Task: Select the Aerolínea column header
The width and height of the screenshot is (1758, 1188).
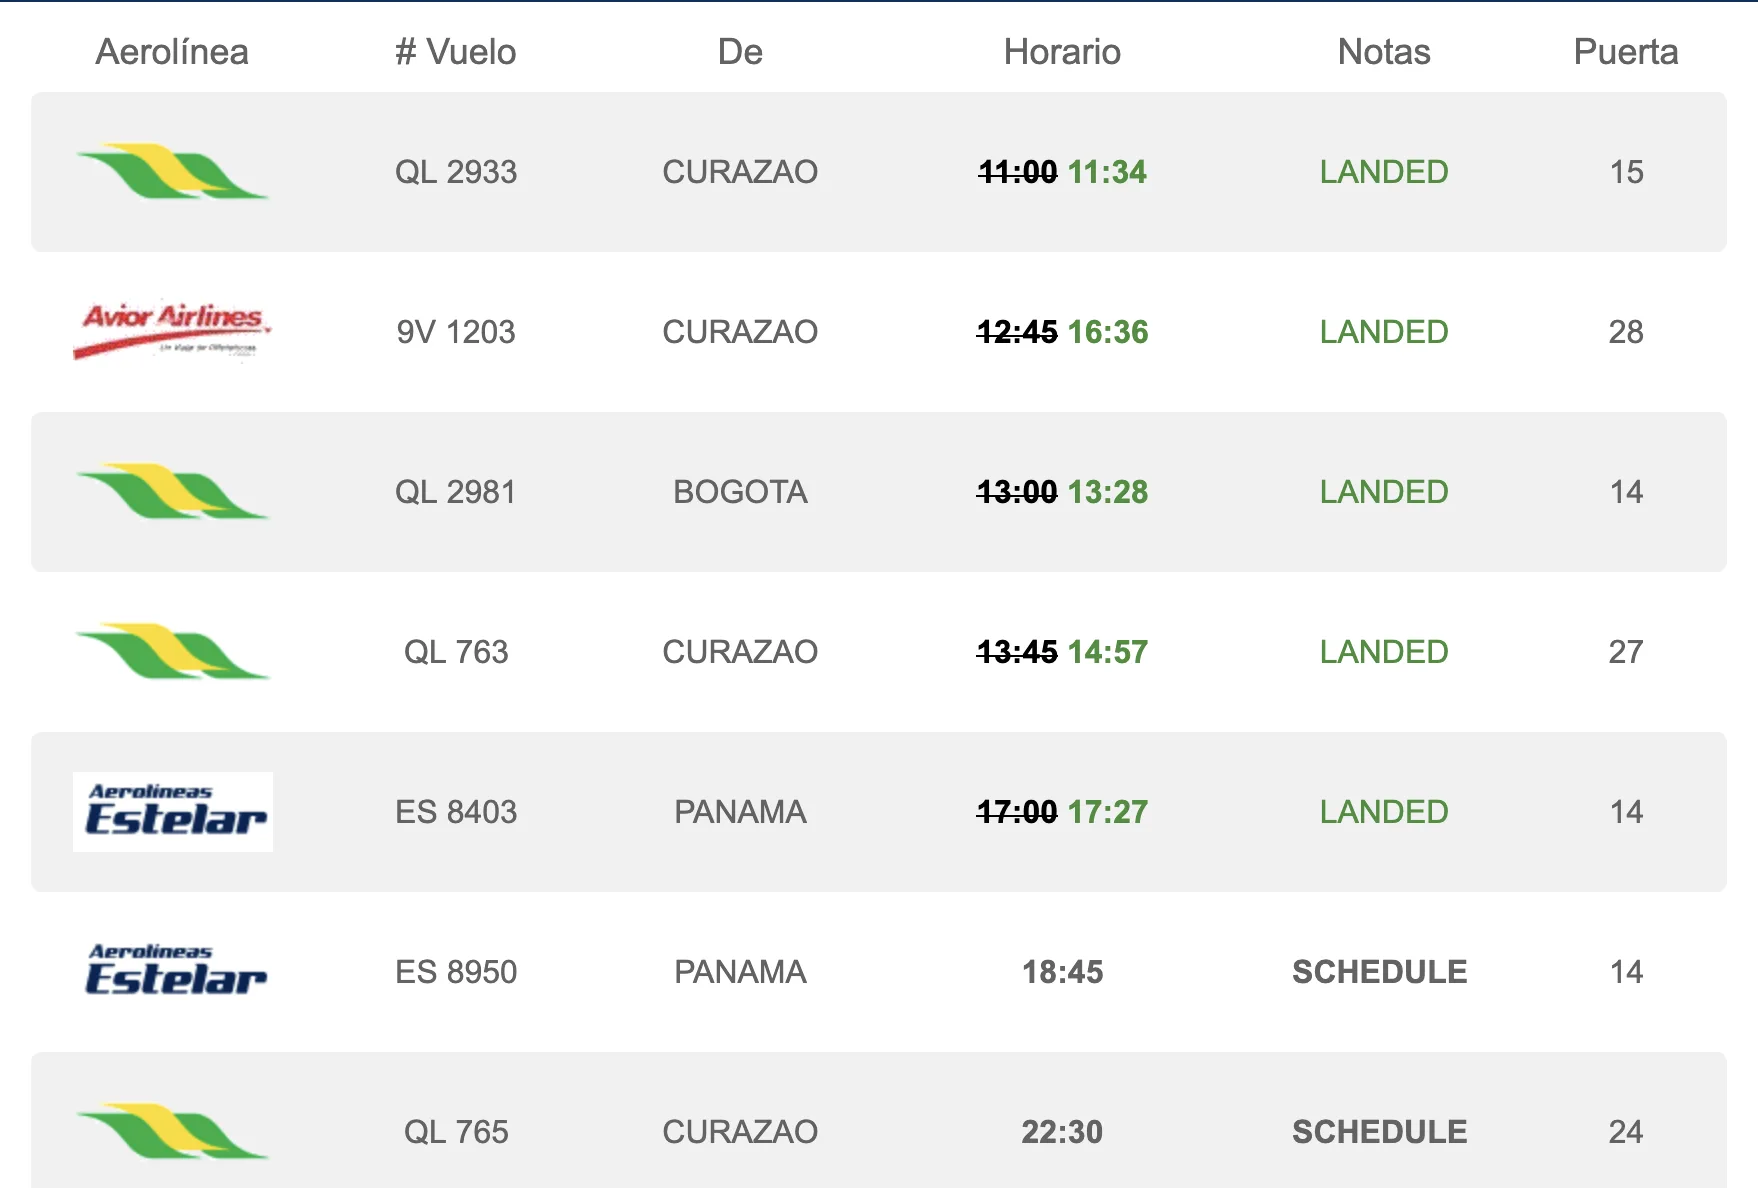Action: point(172,52)
